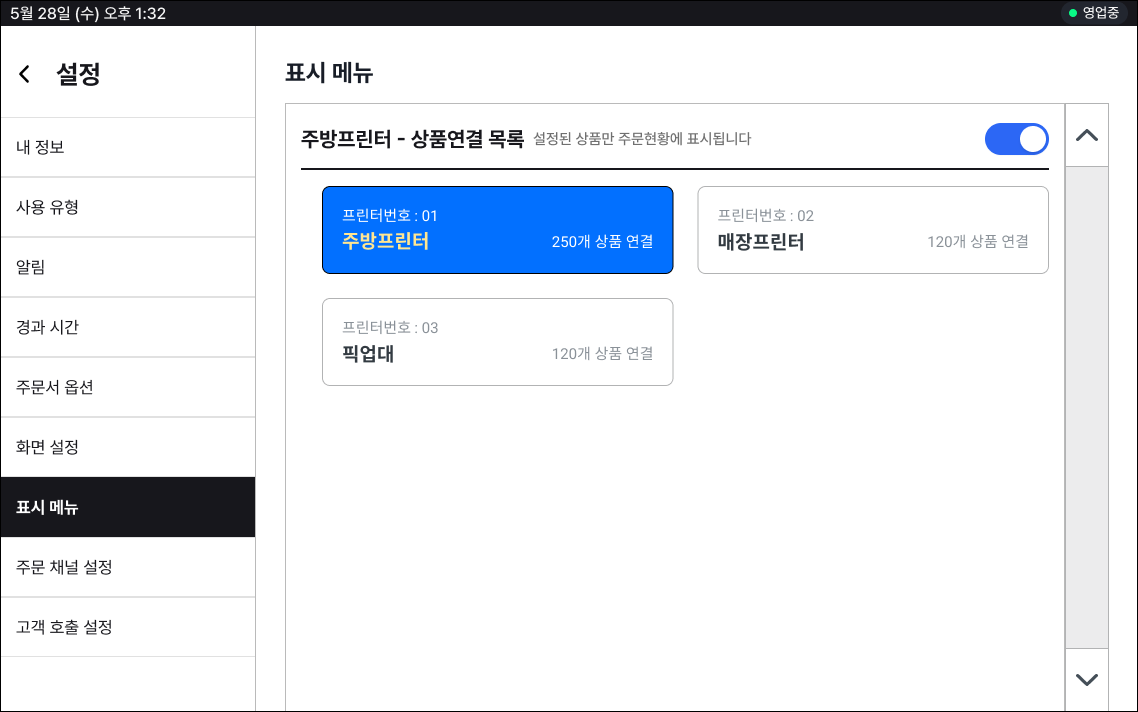The height and width of the screenshot is (712, 1138).
Task: Go to 알림 settings
Action: pyautogui.click(x=127, y=267)
